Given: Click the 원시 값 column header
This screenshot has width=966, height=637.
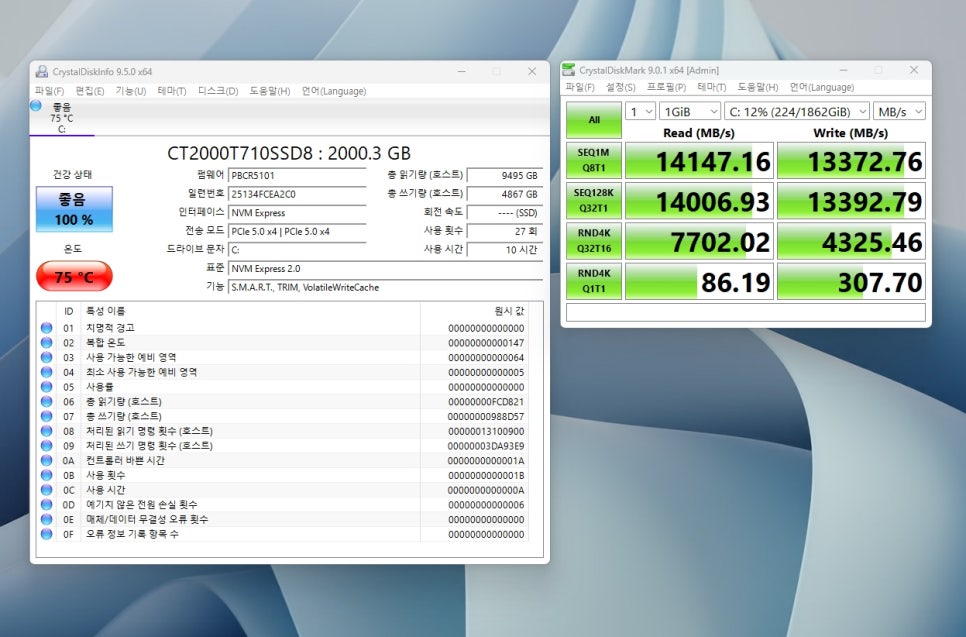Looking at the screenshot, I should tap(473, 311).
